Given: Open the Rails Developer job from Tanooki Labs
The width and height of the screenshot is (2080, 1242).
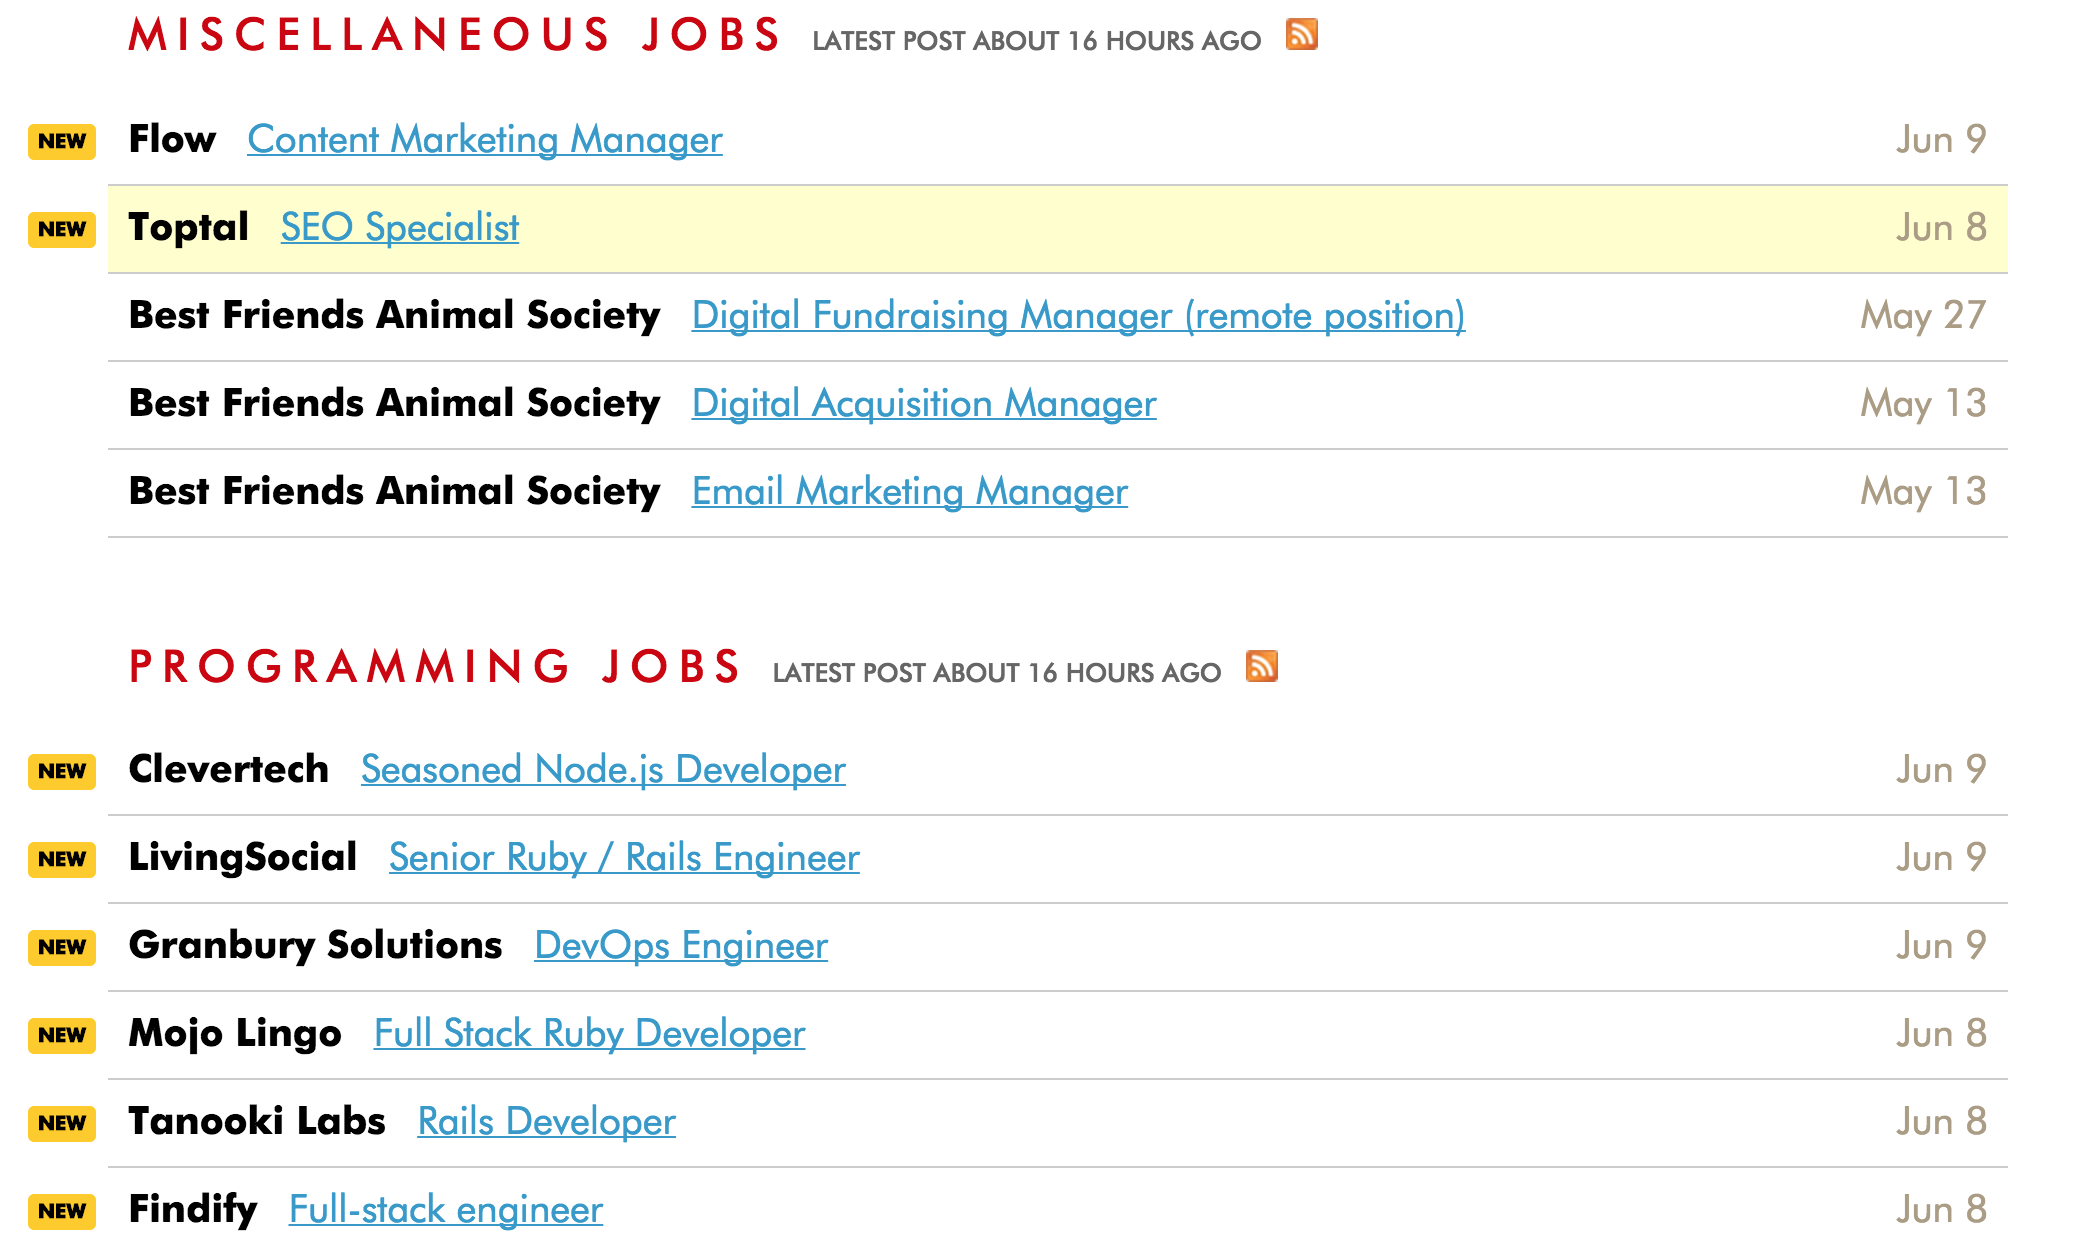Looking at the screenshot, I should pos(547,1122).
